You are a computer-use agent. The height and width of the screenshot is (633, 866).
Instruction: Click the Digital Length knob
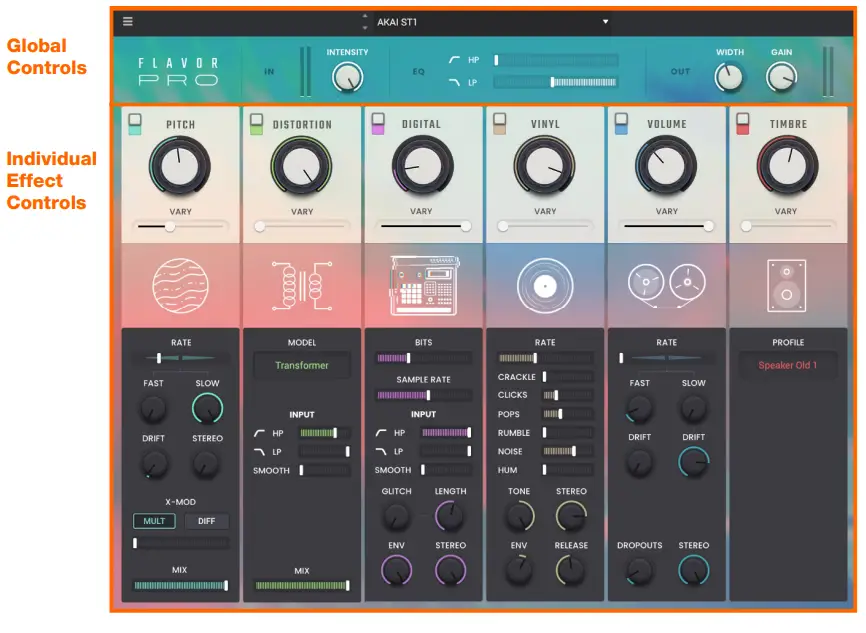[450, 516]
